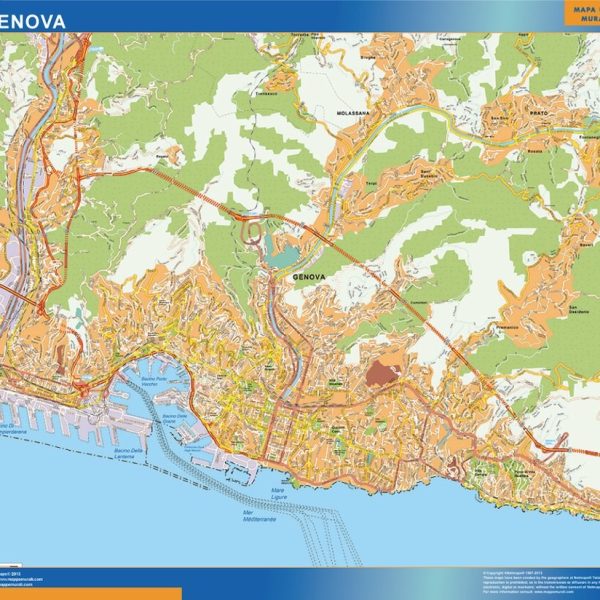Click the copyright notice in bottom-right footer
This screenshot has height=600, width=600.
point(541,583)
